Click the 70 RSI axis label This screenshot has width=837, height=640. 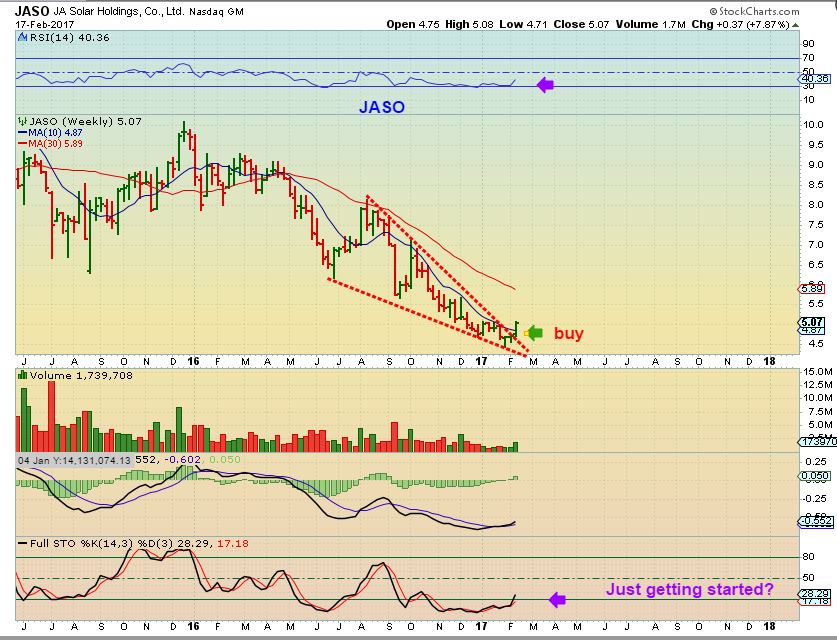pyautogui.click(x=808, y=58)
